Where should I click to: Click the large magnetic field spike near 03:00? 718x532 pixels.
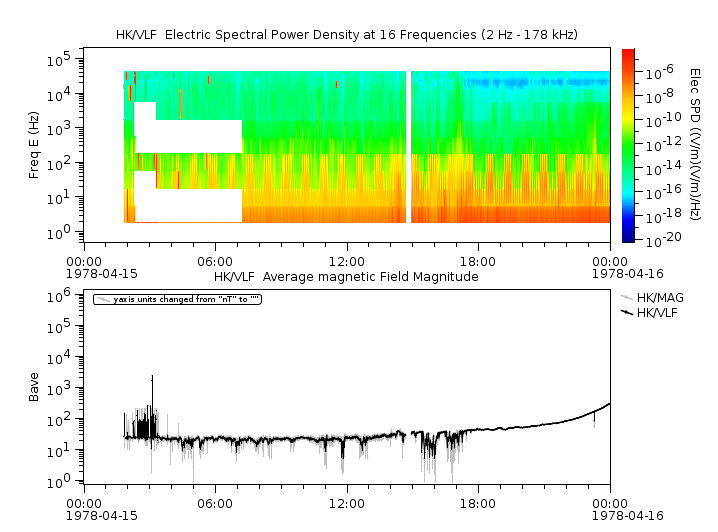[x=152, y=380]
